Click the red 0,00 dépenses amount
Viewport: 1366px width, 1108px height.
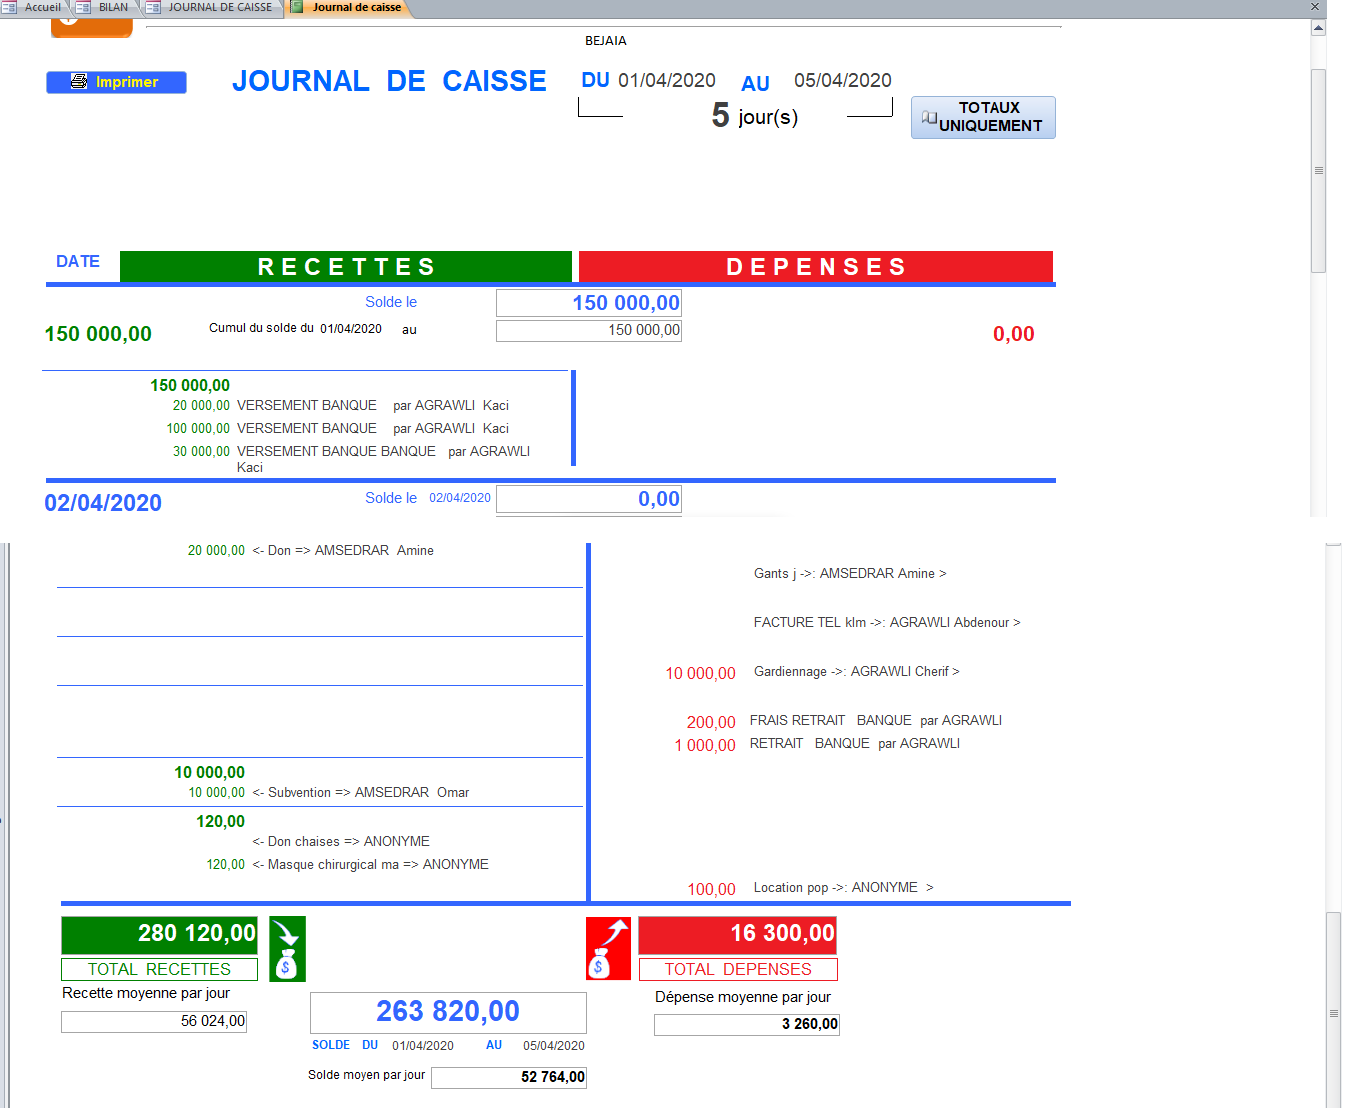coord(1013,334)
